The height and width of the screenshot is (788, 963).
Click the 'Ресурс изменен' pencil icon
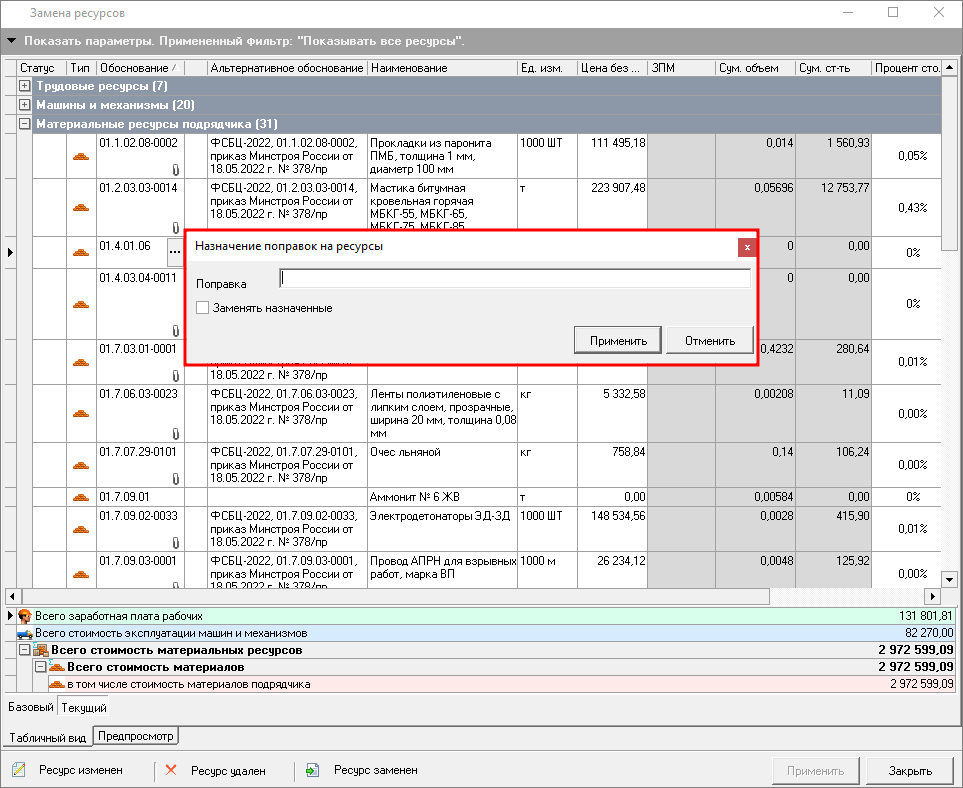click(x=19, y=771)
